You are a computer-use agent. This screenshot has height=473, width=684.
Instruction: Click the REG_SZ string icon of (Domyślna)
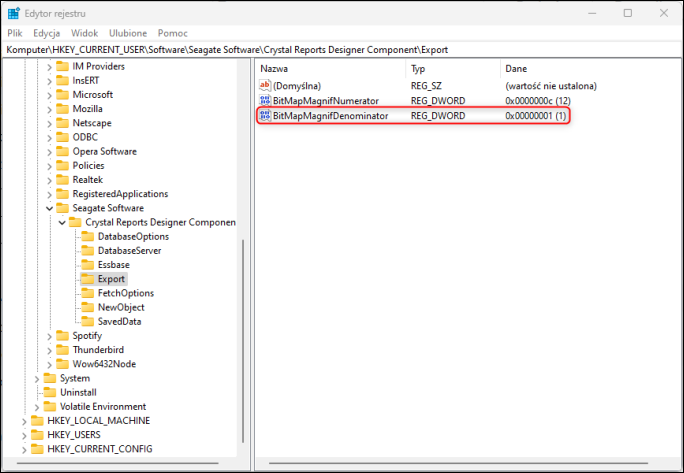click(x=265, y=86)
